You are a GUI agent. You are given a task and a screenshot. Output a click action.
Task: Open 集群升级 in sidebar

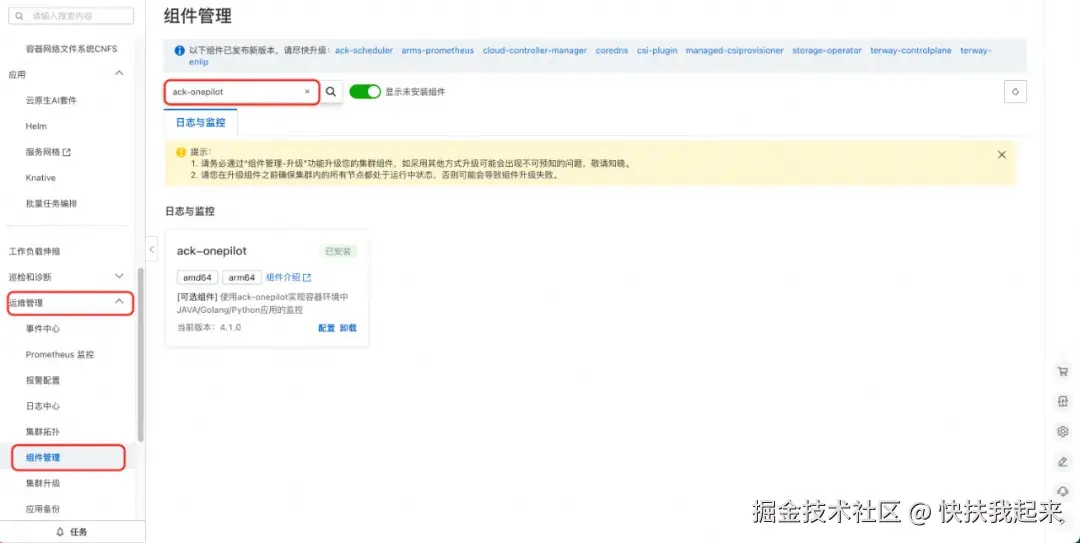[43, 483]
